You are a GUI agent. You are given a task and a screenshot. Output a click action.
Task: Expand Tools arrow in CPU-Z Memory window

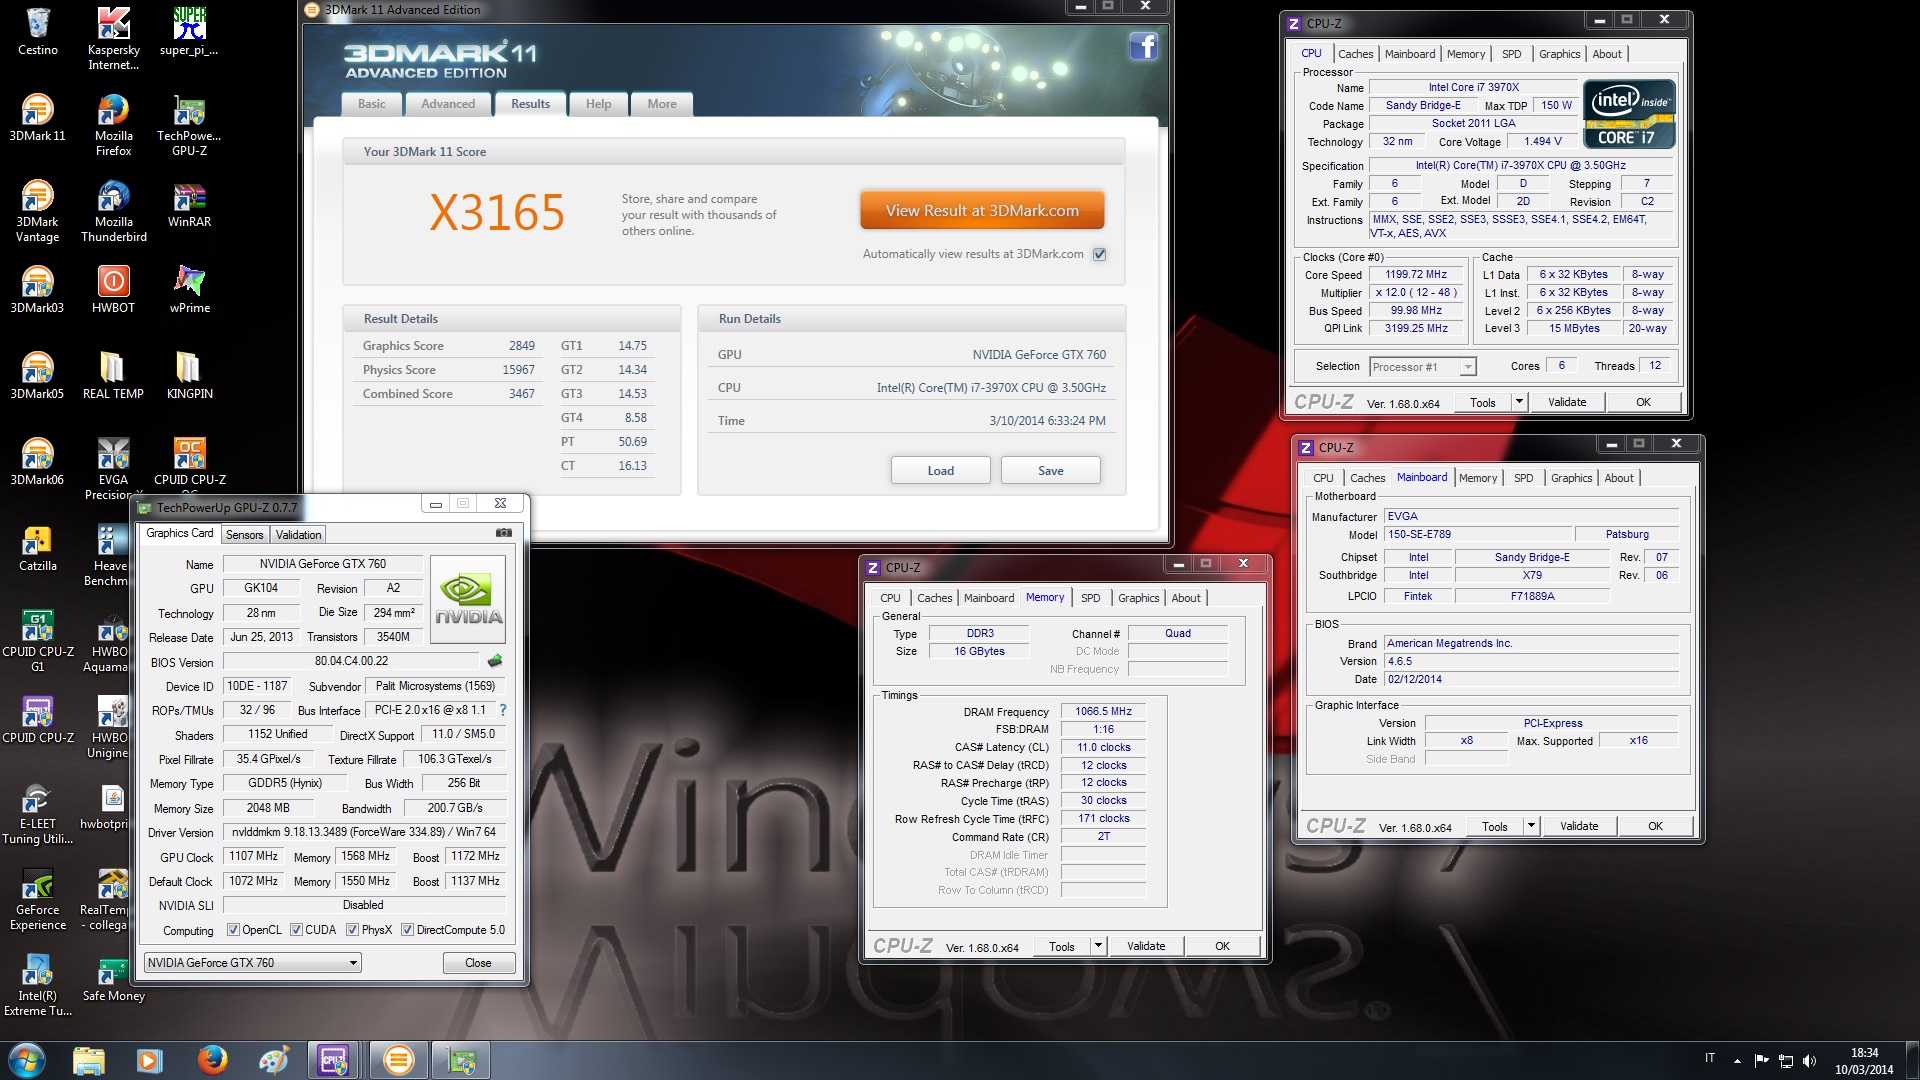coord(1098,946)
